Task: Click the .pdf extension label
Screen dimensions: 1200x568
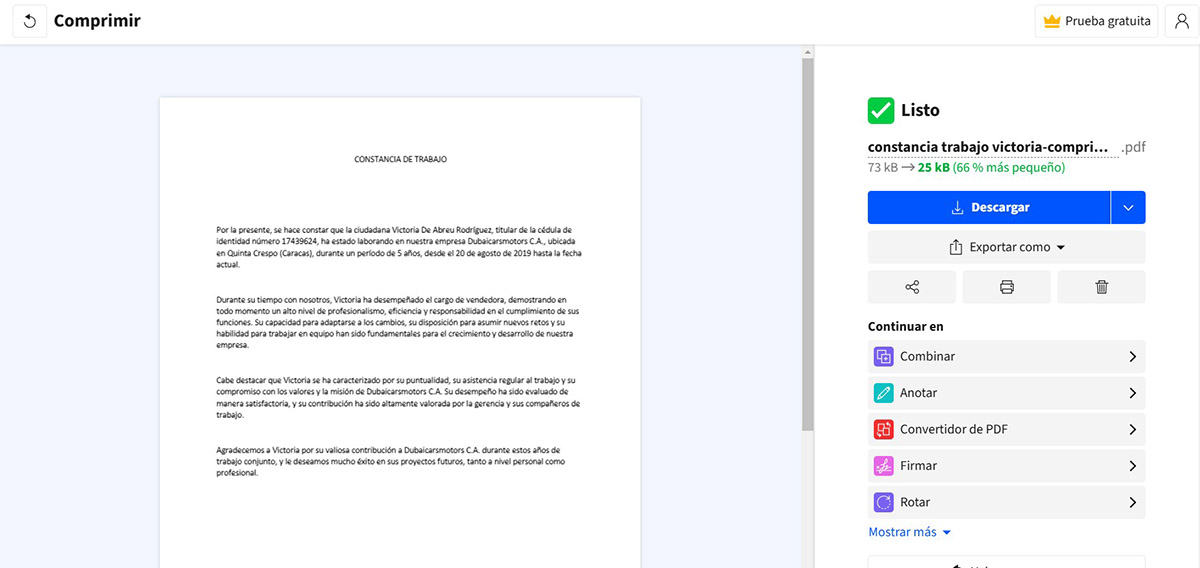Action: (x=1133, y=147)
